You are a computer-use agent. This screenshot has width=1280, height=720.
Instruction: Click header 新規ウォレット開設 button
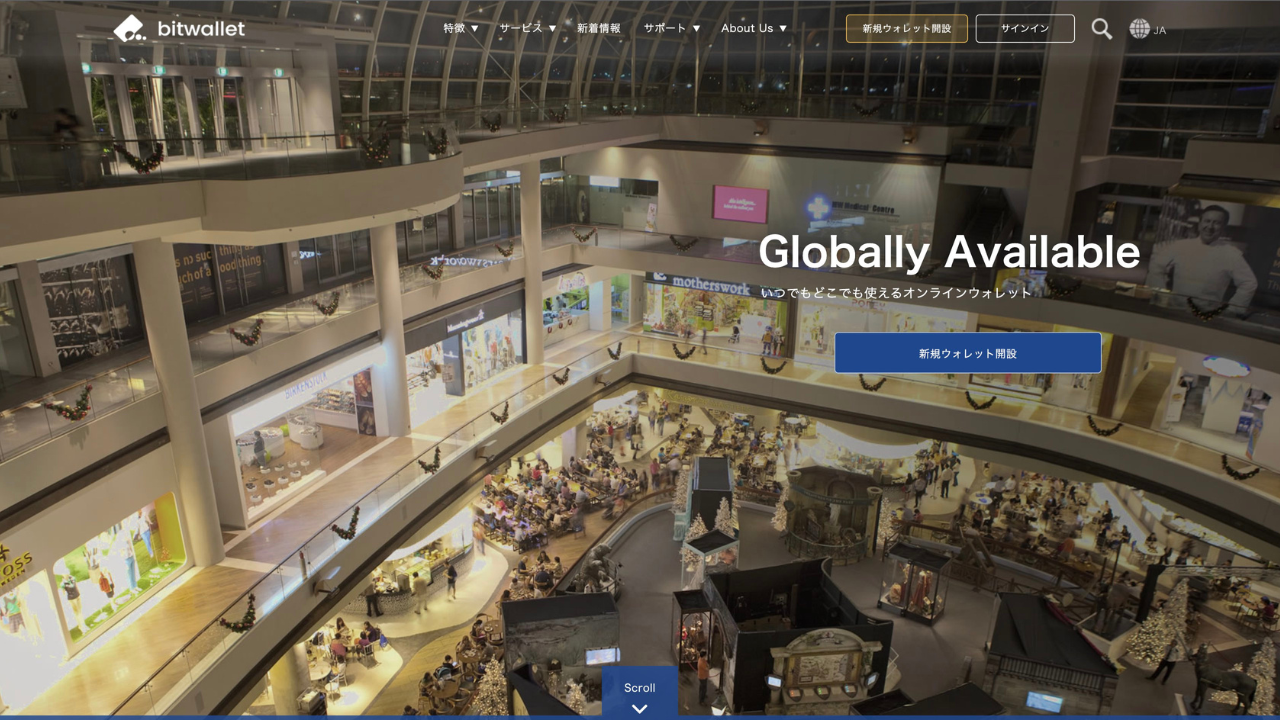click(907, 28)
